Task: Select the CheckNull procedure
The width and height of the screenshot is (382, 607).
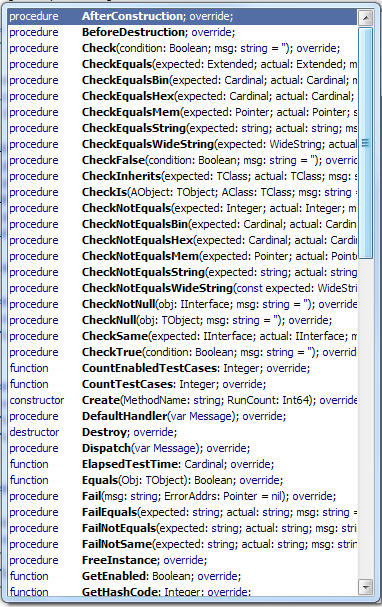Action: tap(182, 320)
